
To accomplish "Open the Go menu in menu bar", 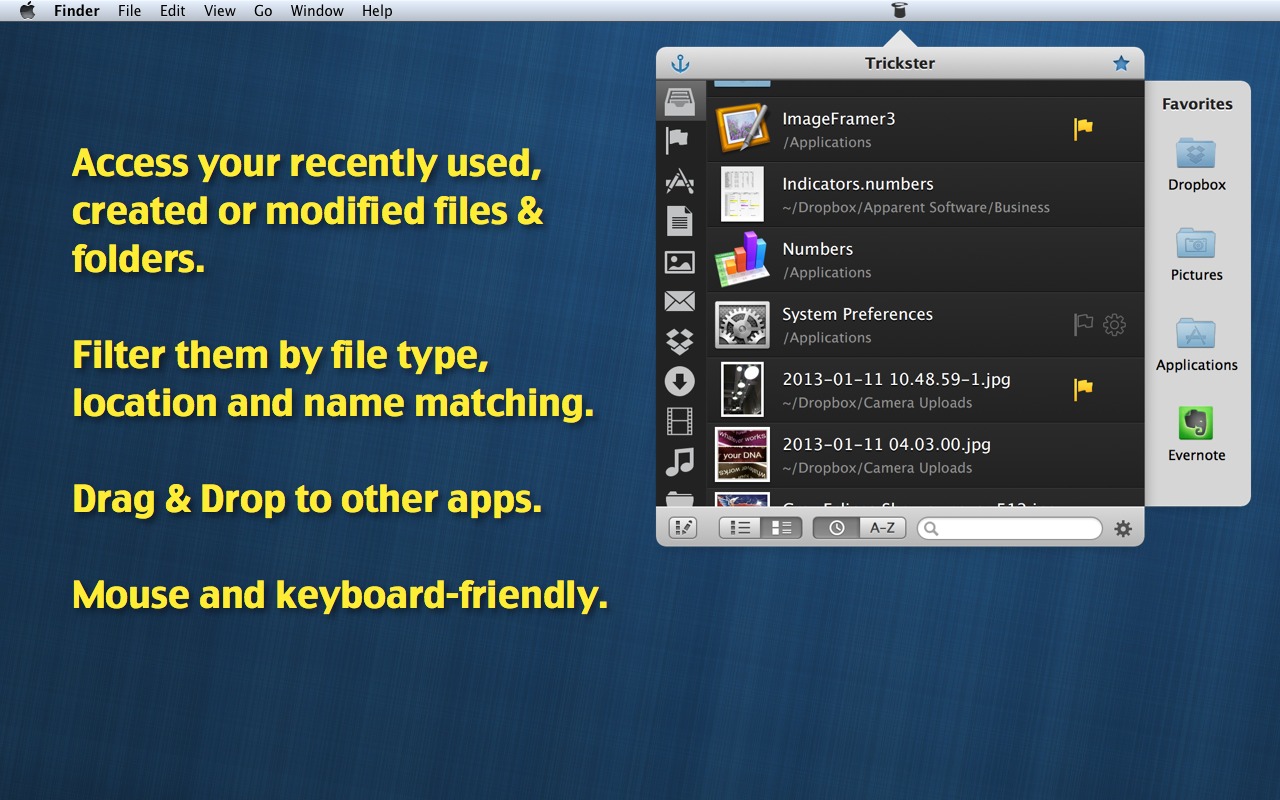I will 263,11.
